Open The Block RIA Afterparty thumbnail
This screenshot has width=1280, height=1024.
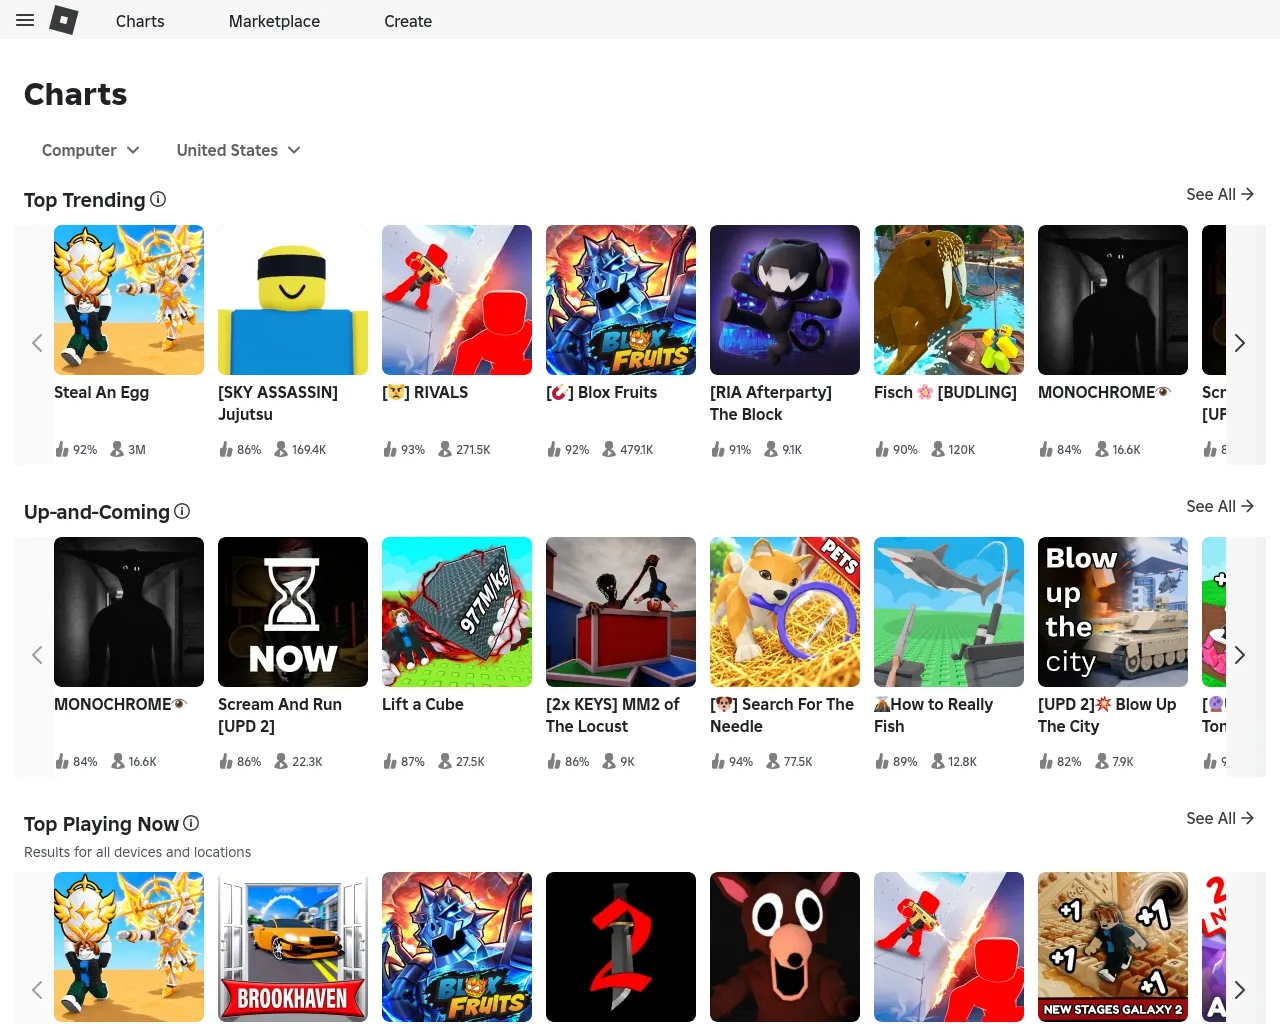click(785, 300)
